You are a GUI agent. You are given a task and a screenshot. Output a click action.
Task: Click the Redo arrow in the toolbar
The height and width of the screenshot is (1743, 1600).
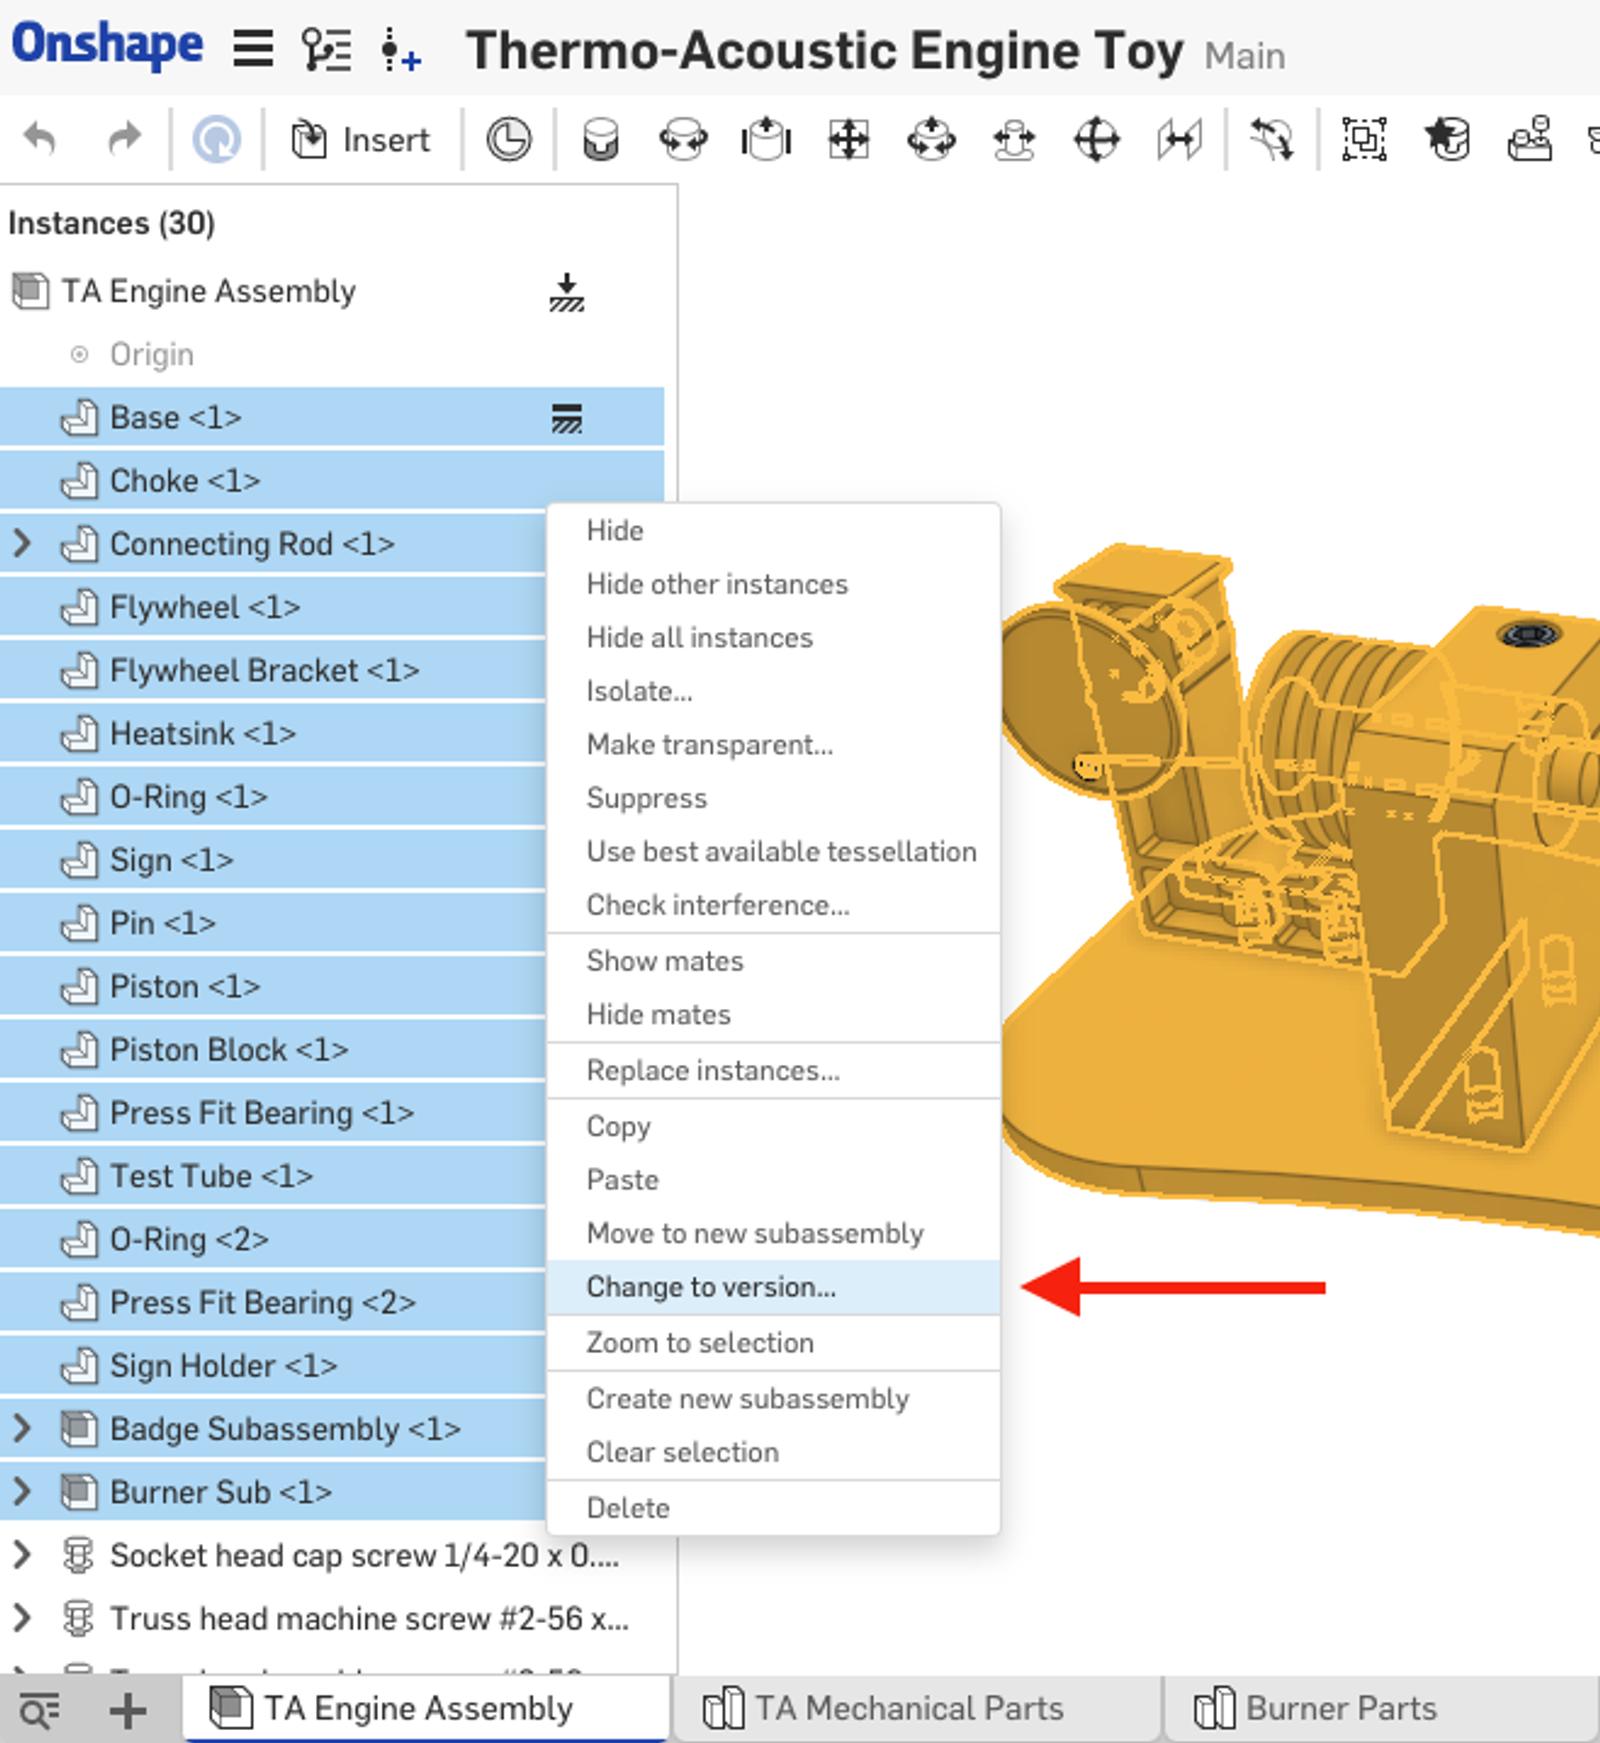(124, 139)
